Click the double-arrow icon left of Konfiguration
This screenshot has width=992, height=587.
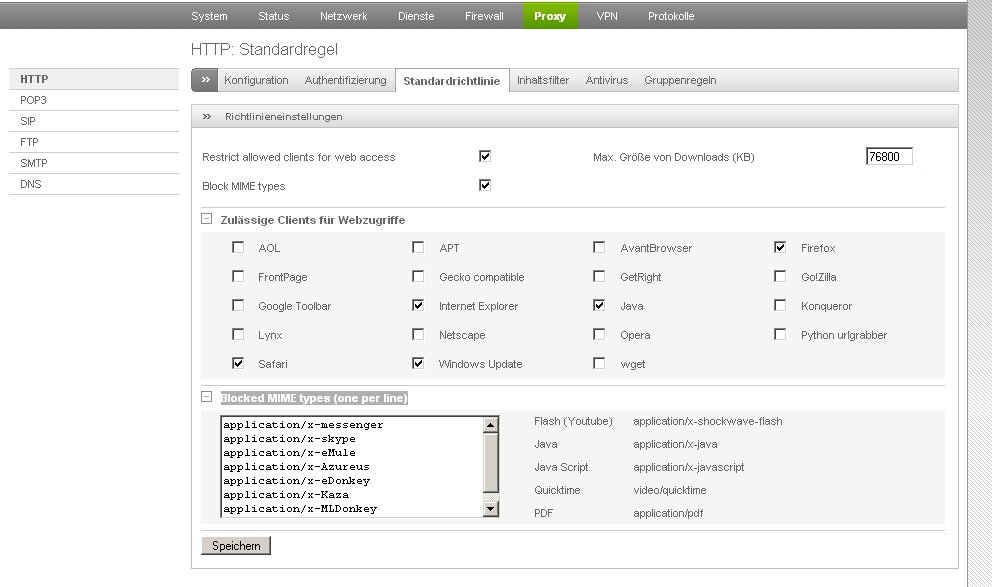(x=204, y=80)
